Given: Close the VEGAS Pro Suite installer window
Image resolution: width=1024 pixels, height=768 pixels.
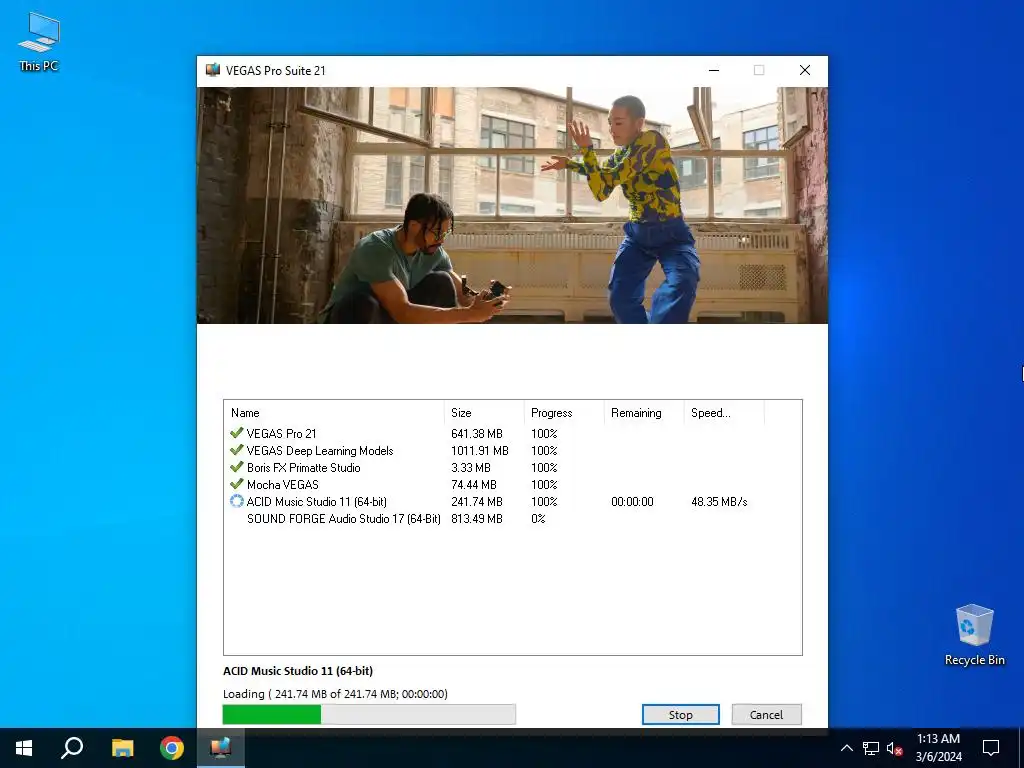Looking at the screenshot, I should tap(805, 70).
